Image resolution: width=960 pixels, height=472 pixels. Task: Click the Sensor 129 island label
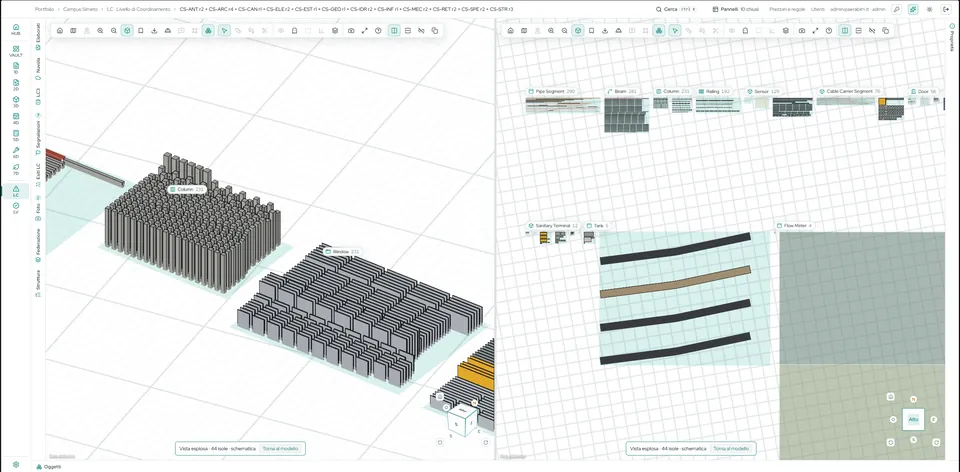coord(763,91)
